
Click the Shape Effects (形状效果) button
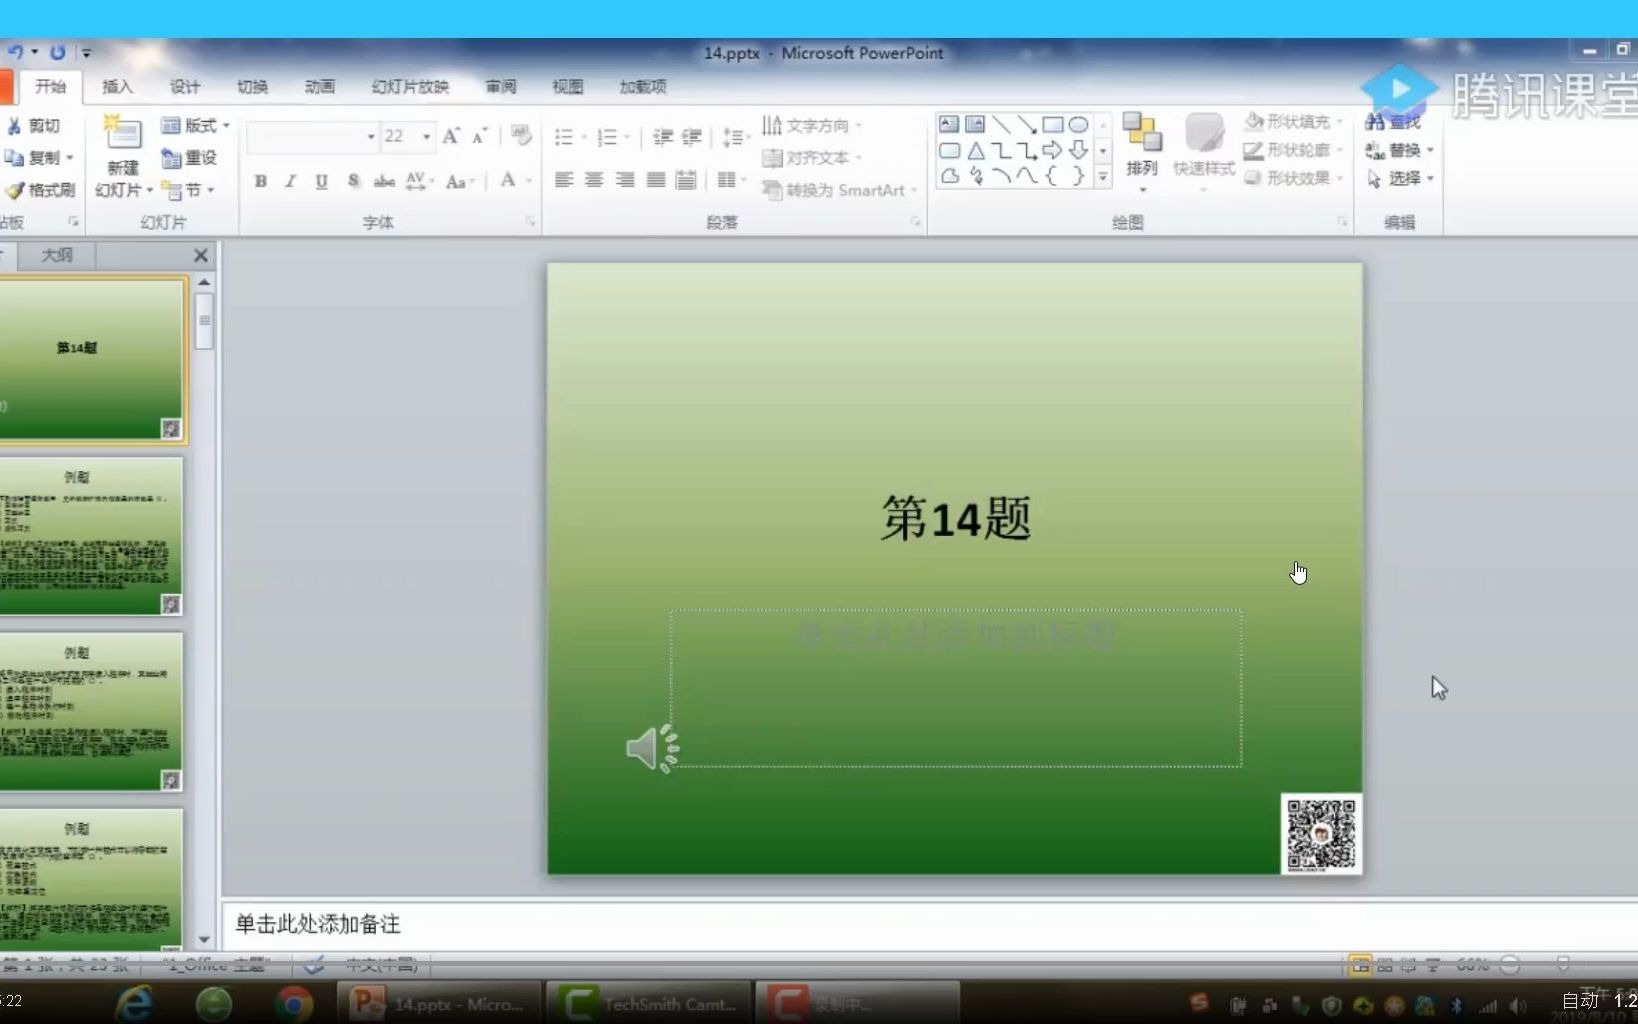point(1293,178)
